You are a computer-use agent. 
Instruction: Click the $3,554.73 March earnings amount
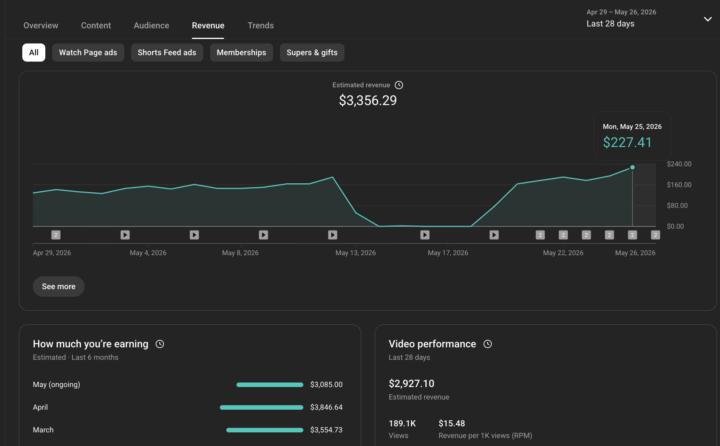click(326, 430)
